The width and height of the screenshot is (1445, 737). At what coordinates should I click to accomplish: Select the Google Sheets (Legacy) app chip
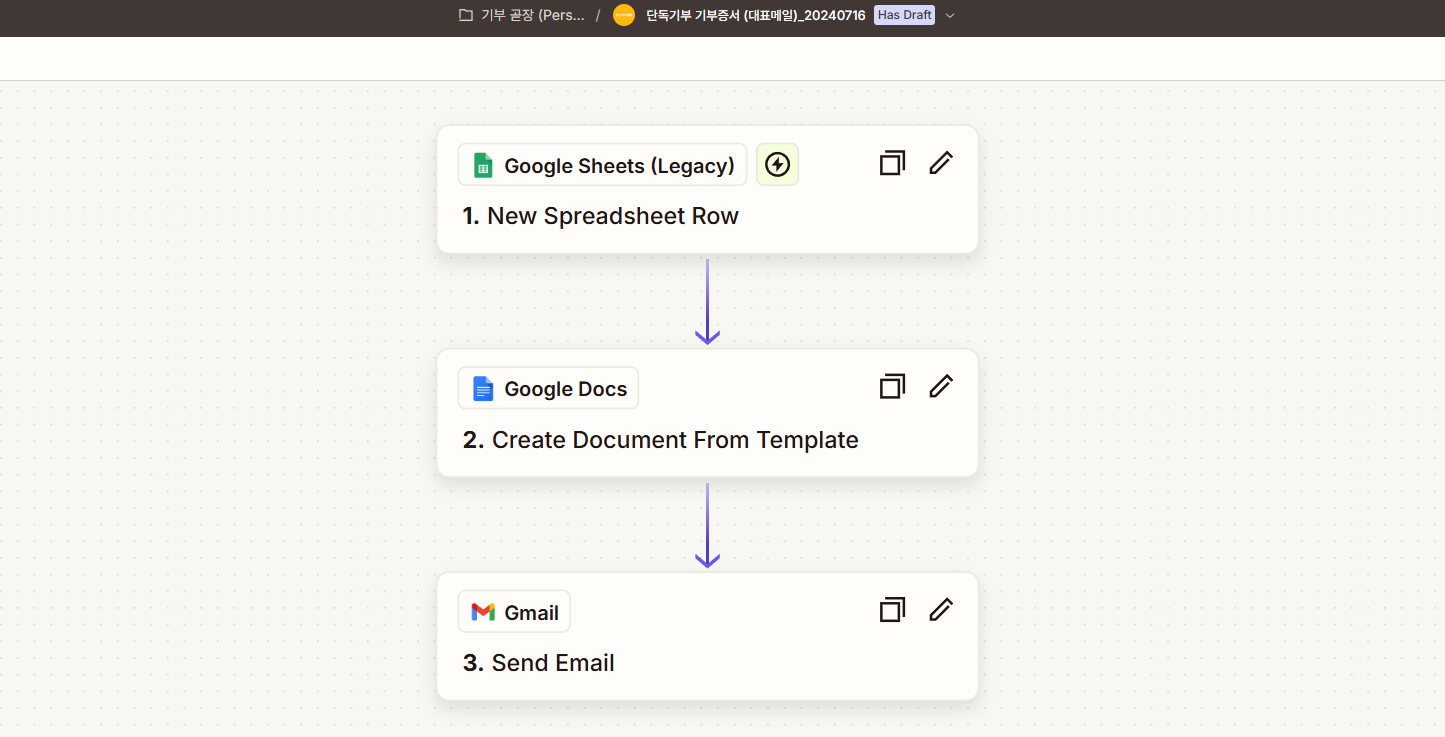pos(602,165)
